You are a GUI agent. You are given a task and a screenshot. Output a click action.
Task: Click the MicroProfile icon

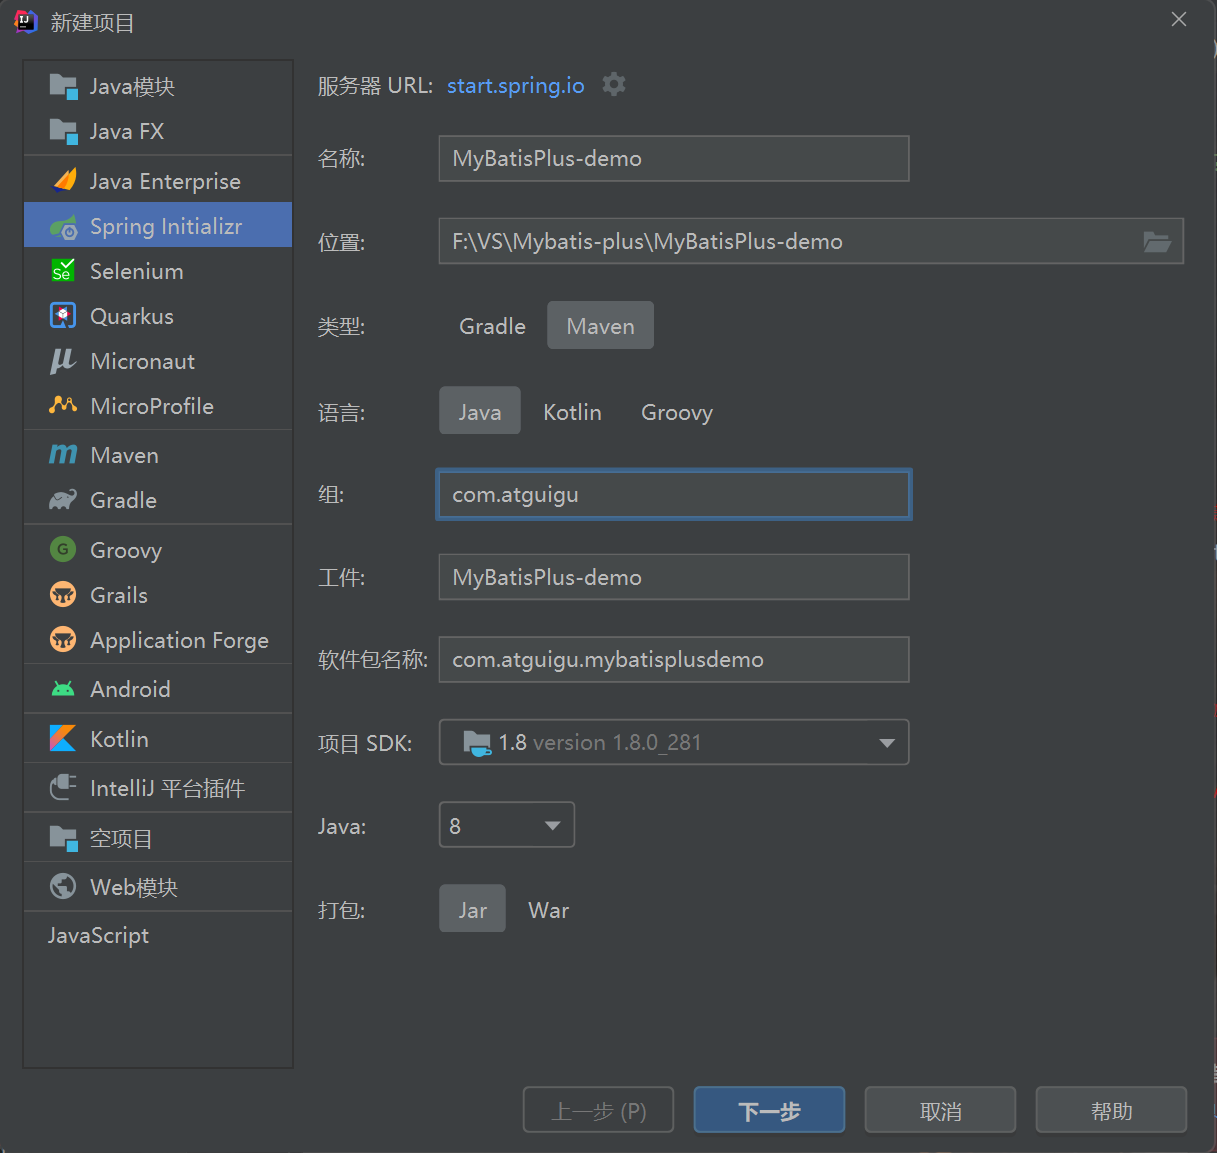coord(63,406)
